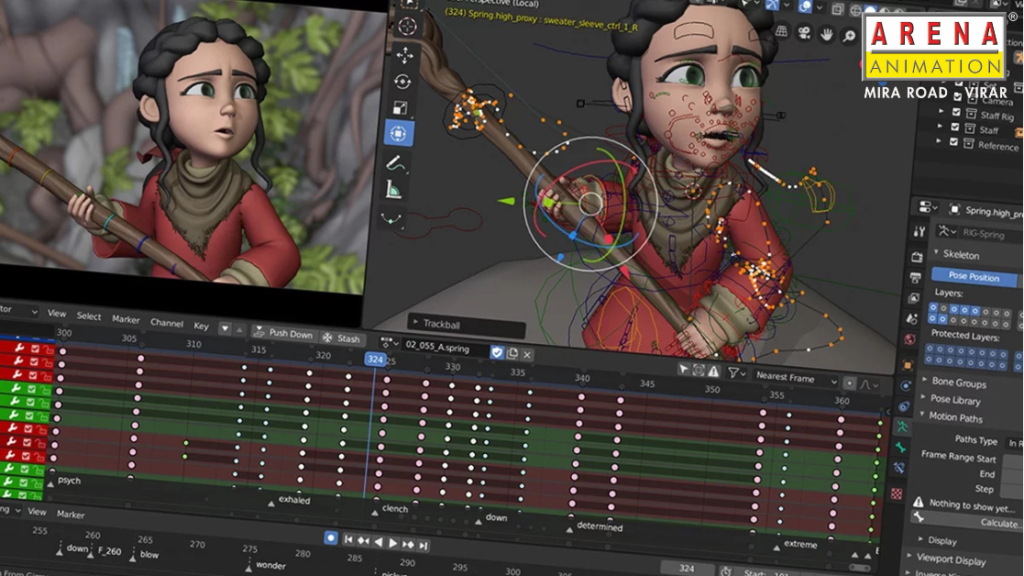The width and height of the screenshot is (1024, 576).
Task: Open the Output properties tab icon
Action: coord(915,278)
